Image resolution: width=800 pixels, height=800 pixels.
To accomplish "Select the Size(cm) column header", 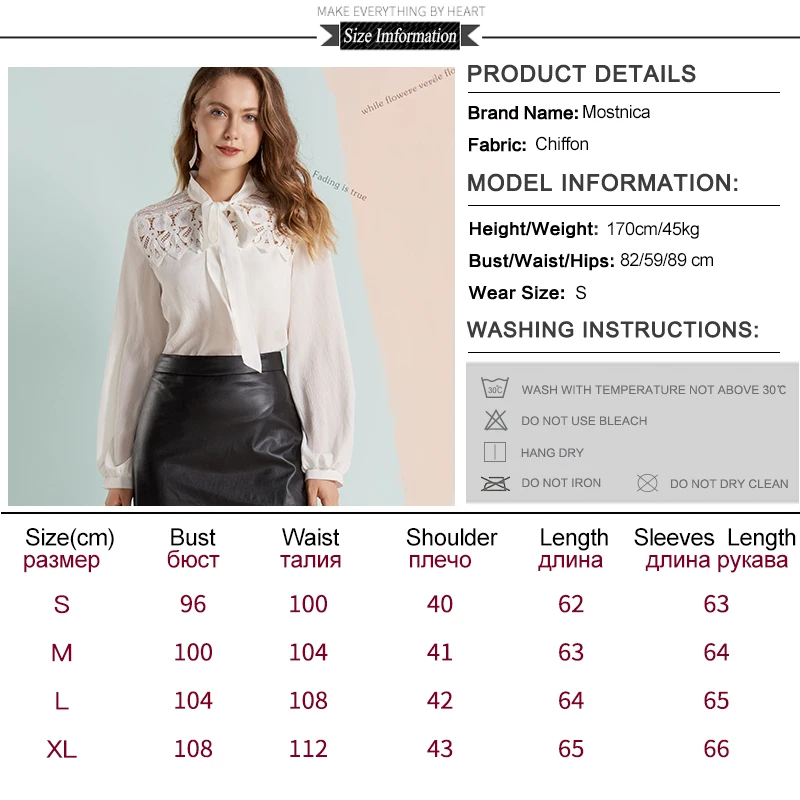I will click(69, 537).
